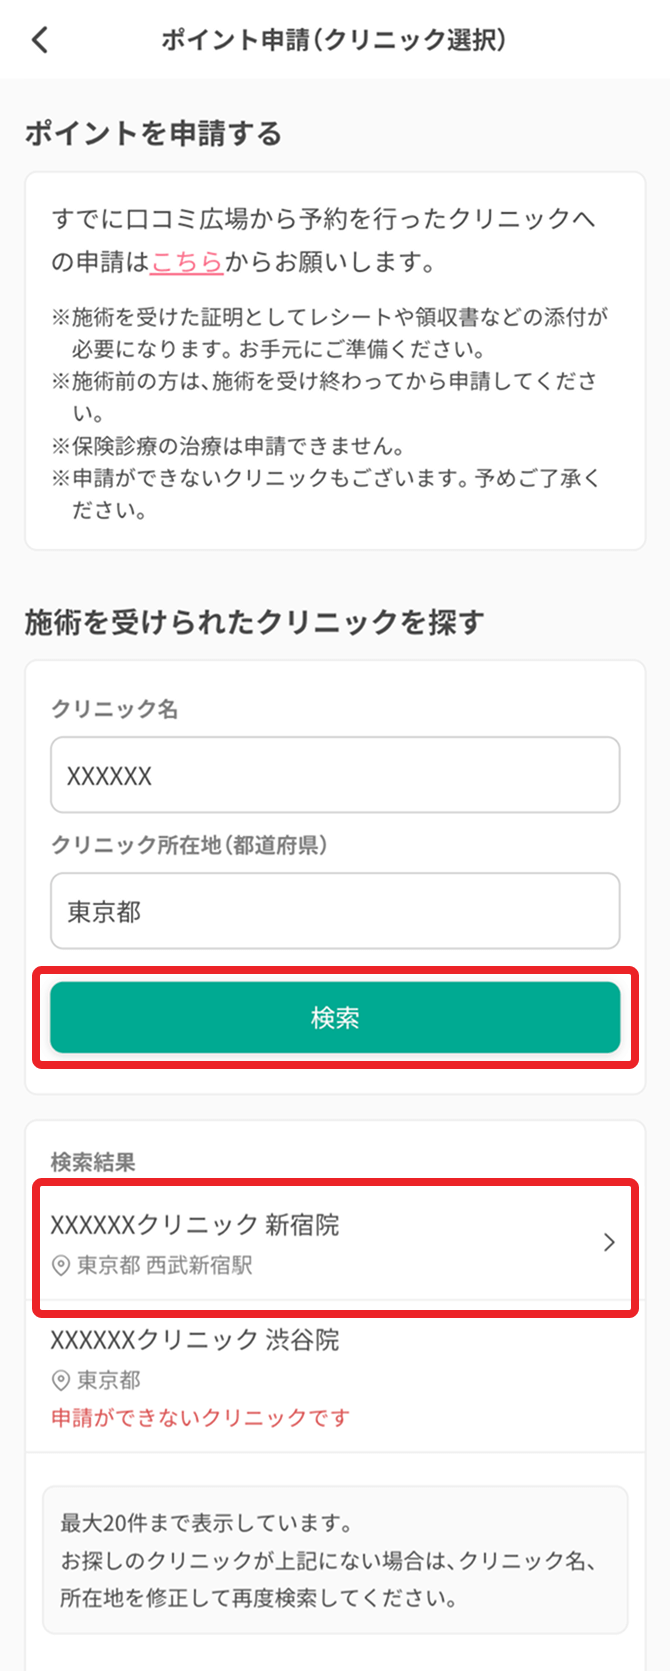Click the 保険診療の治療は申請できません note
Screen dimensions: 670x1671
(x=228, y=446)
